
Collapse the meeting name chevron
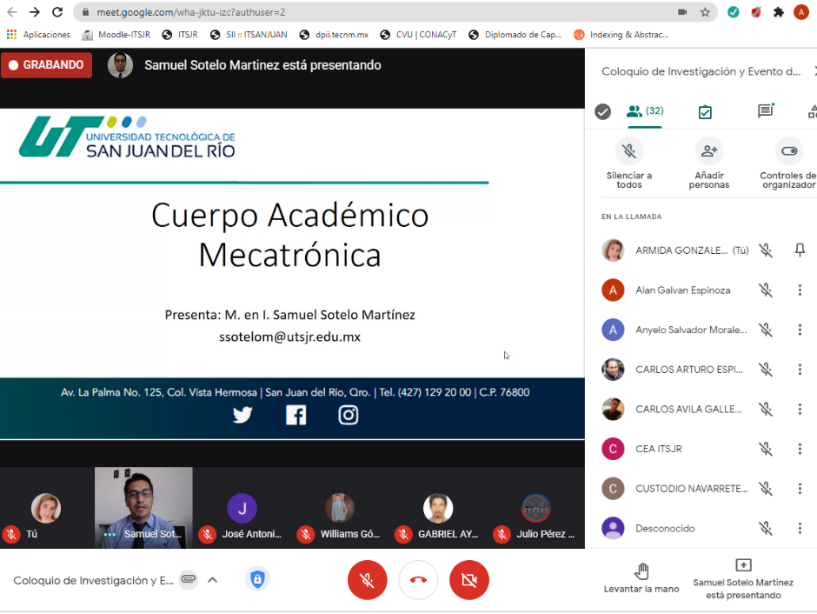[x=211, y=580]
